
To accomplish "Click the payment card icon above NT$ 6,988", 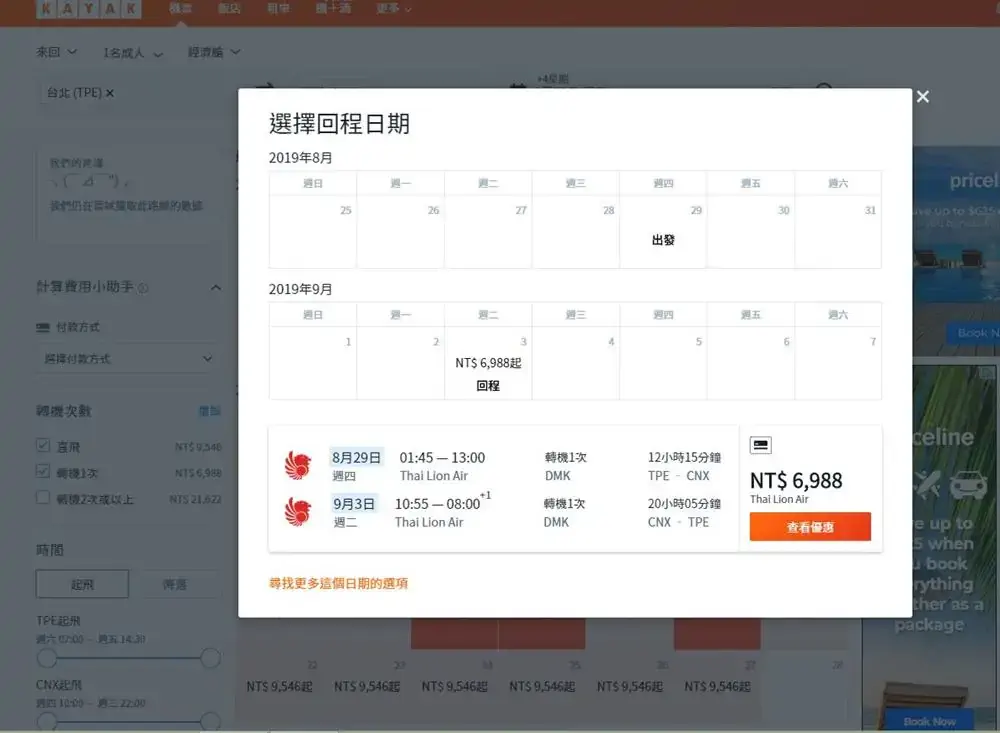I will 760,445.
